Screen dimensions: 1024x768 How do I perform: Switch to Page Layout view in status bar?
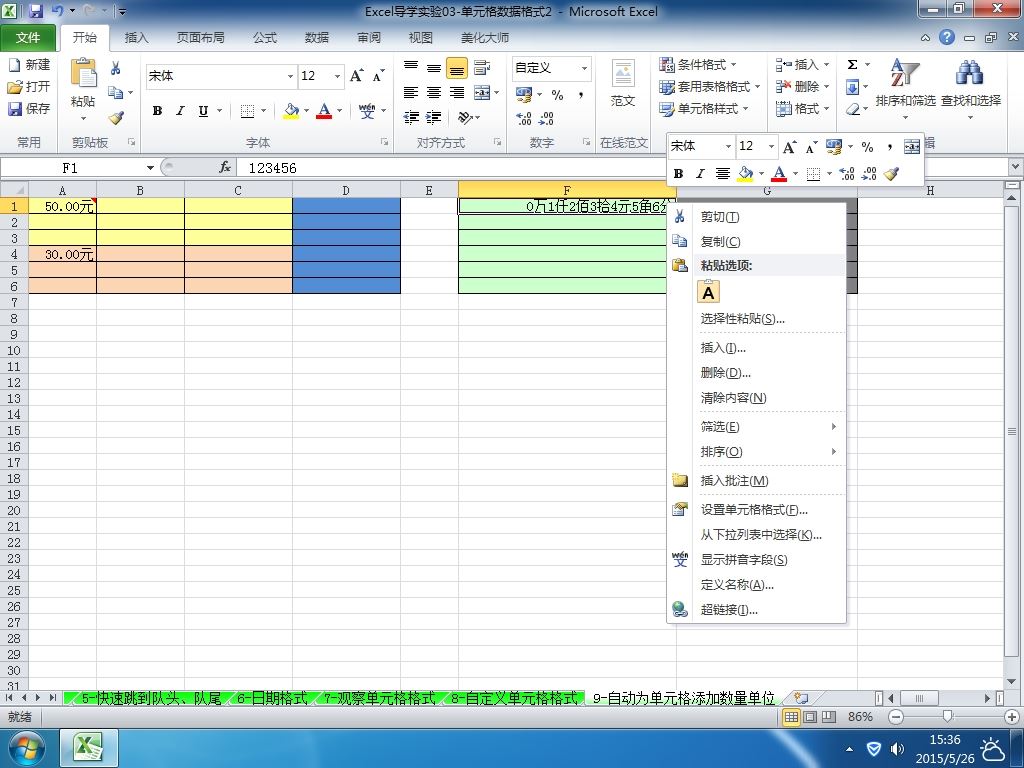810,717
